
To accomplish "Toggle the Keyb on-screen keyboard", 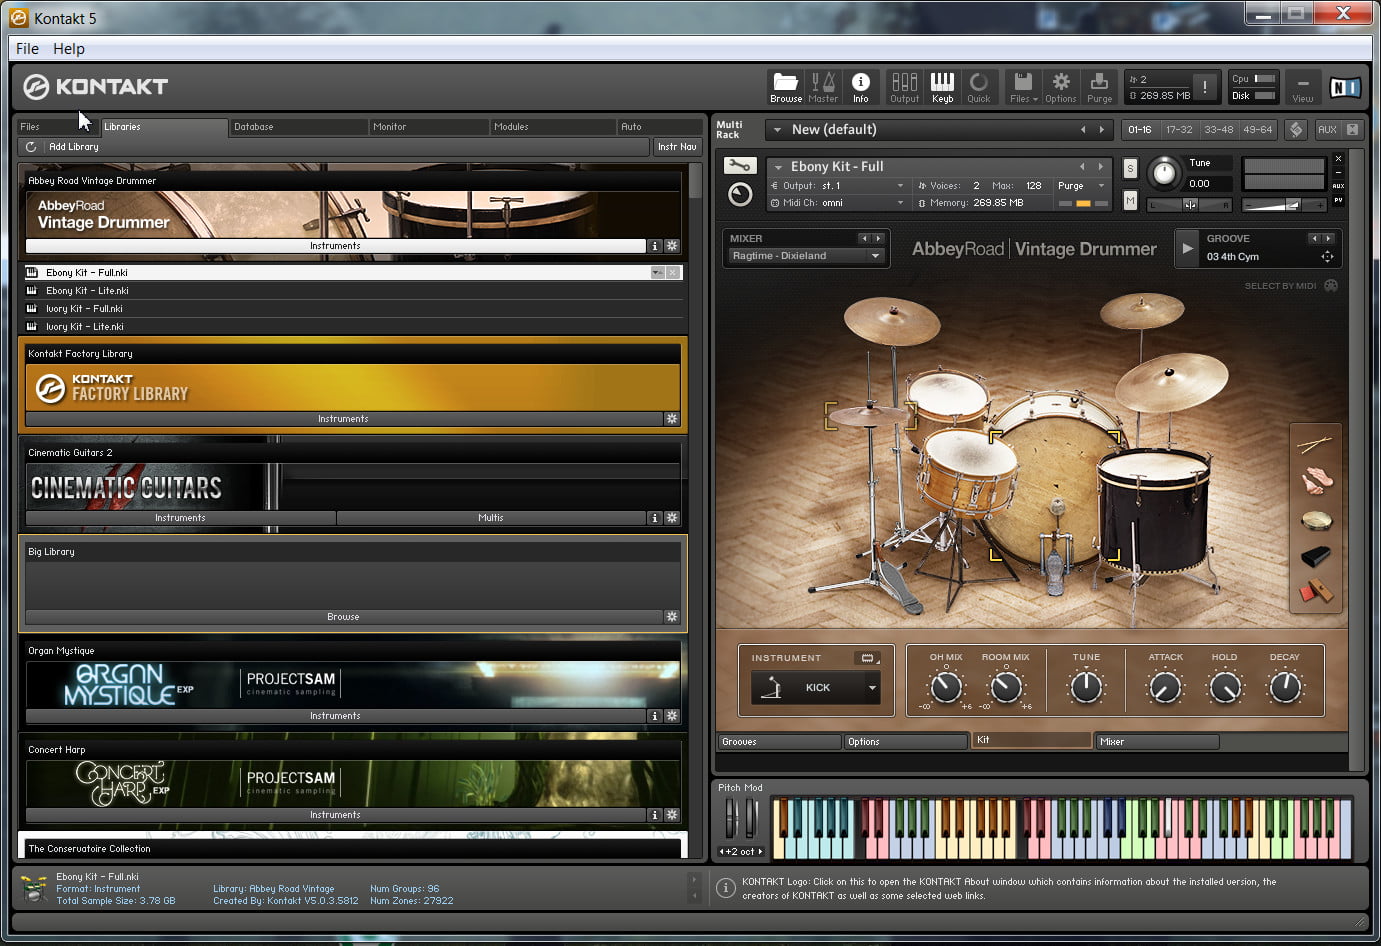I will coord(942,87).
